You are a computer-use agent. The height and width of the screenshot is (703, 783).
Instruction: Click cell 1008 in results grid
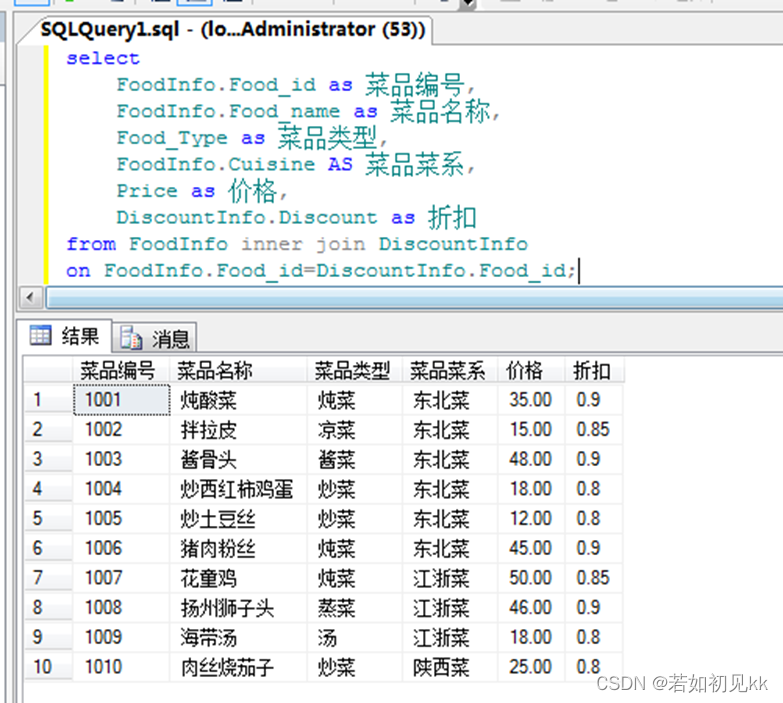tap(121, 608)
